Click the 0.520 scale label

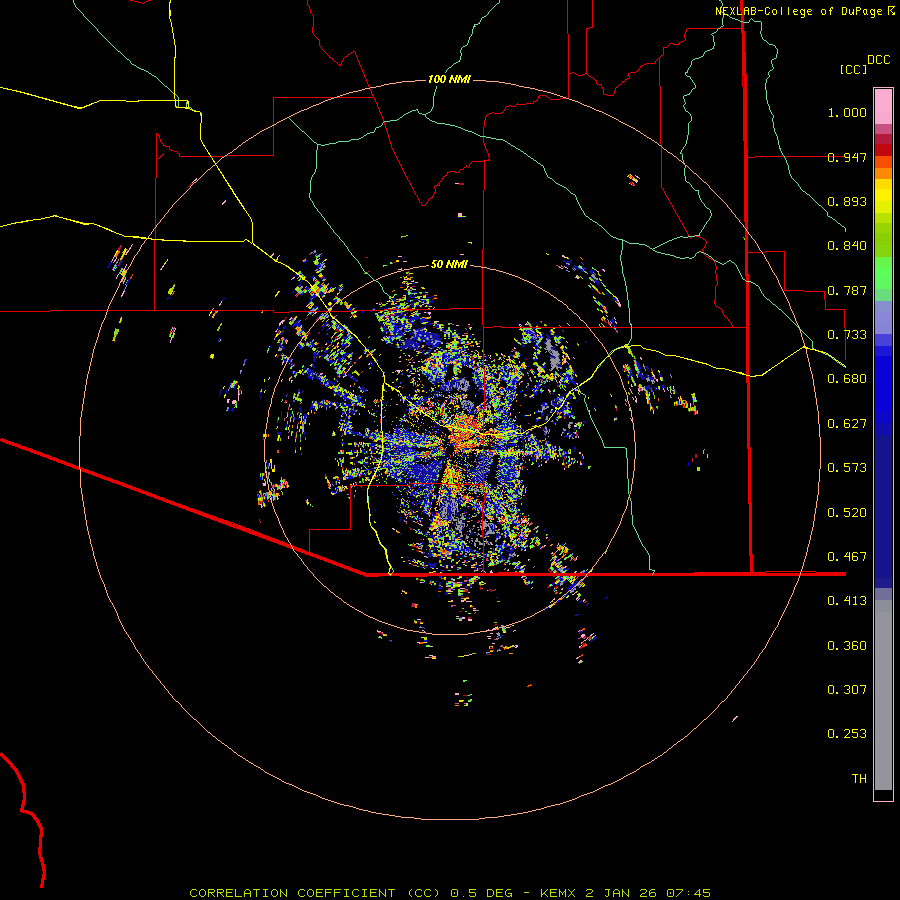pyautogui.click(x=847, y=513)
